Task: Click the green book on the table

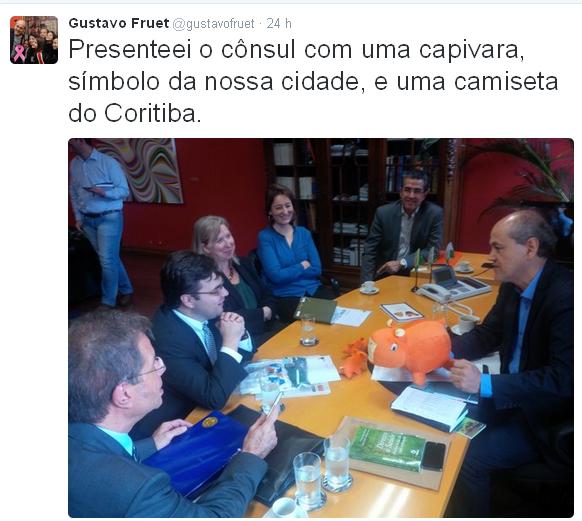Action: click(x=387, y=448)
